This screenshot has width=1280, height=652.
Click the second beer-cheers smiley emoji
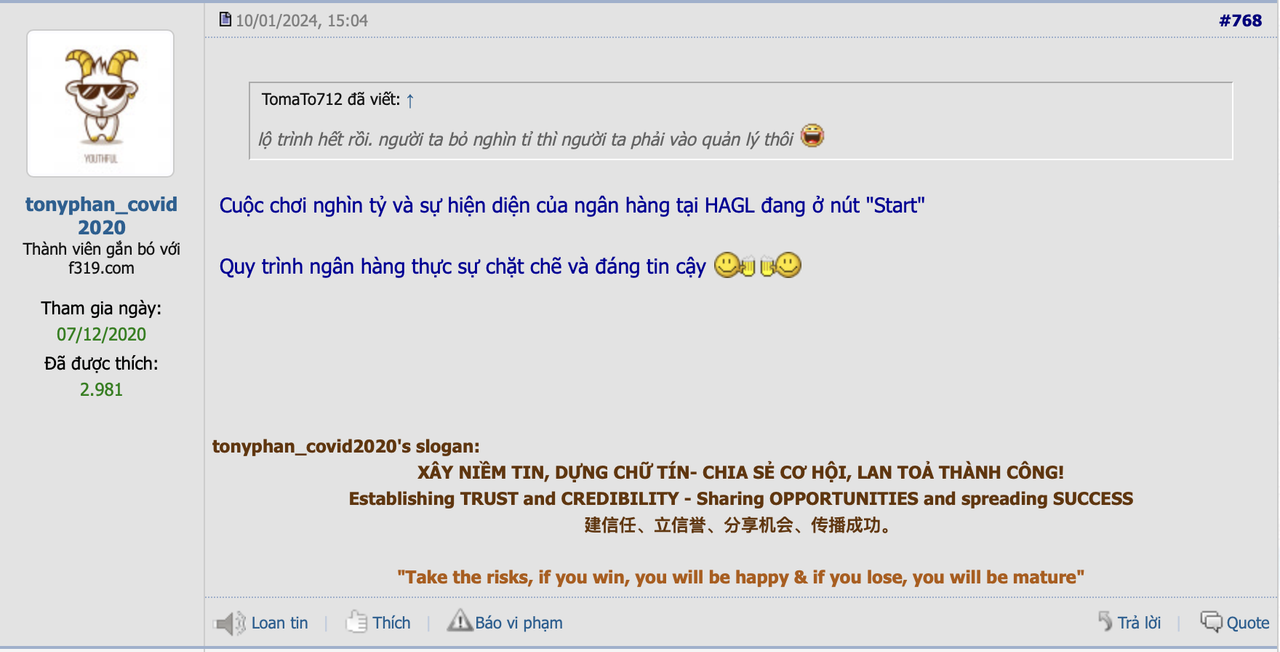pos(782,265)
